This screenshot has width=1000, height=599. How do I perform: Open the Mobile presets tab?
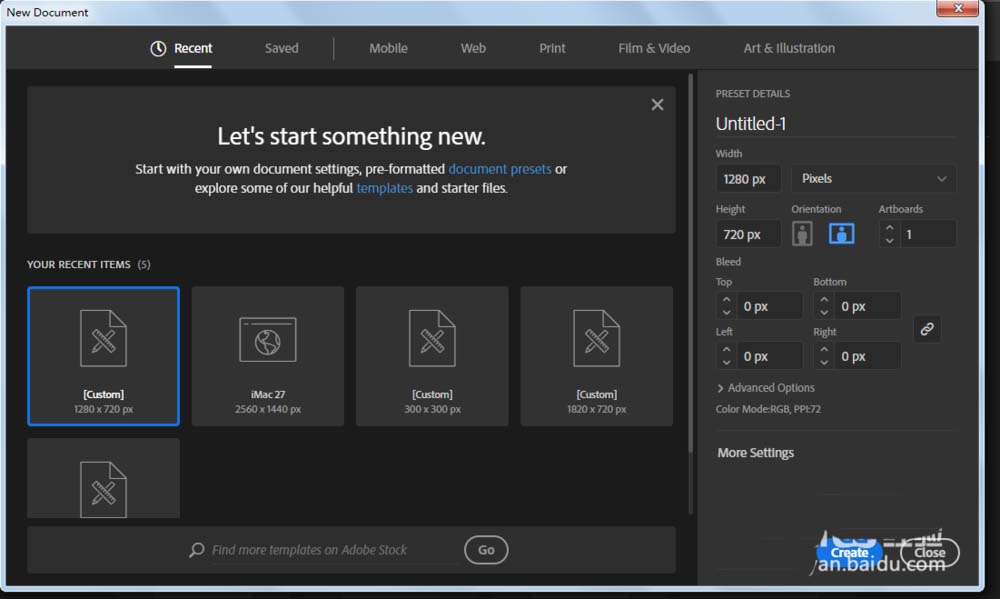click(388, 48)
